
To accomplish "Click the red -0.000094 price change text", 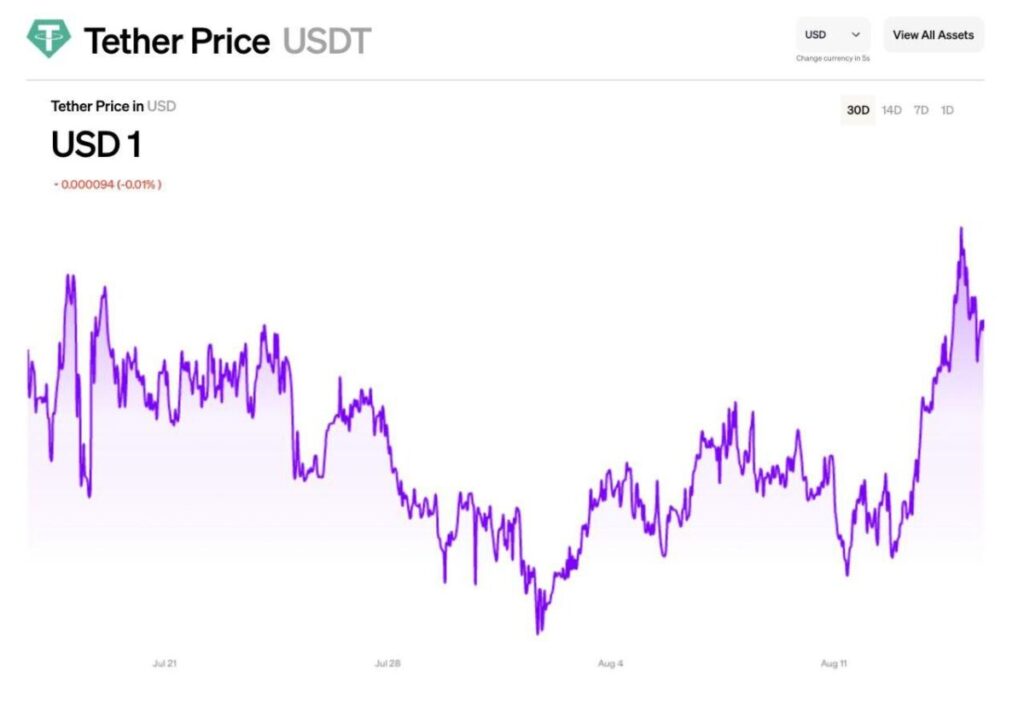I will 108,185.
